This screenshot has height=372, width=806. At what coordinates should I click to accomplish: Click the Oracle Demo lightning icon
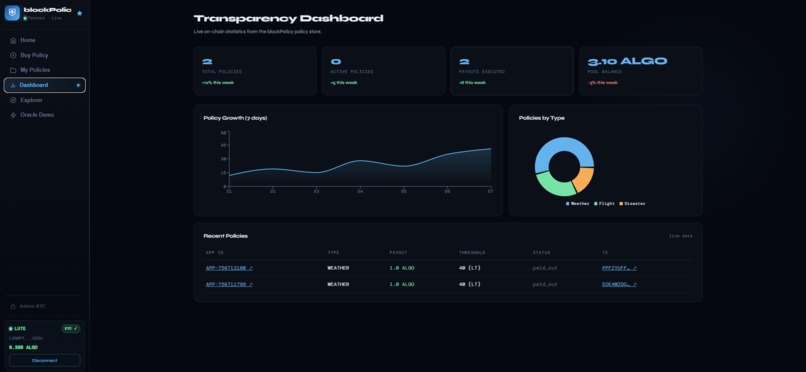pyautogui.click(x=13, y=115)
